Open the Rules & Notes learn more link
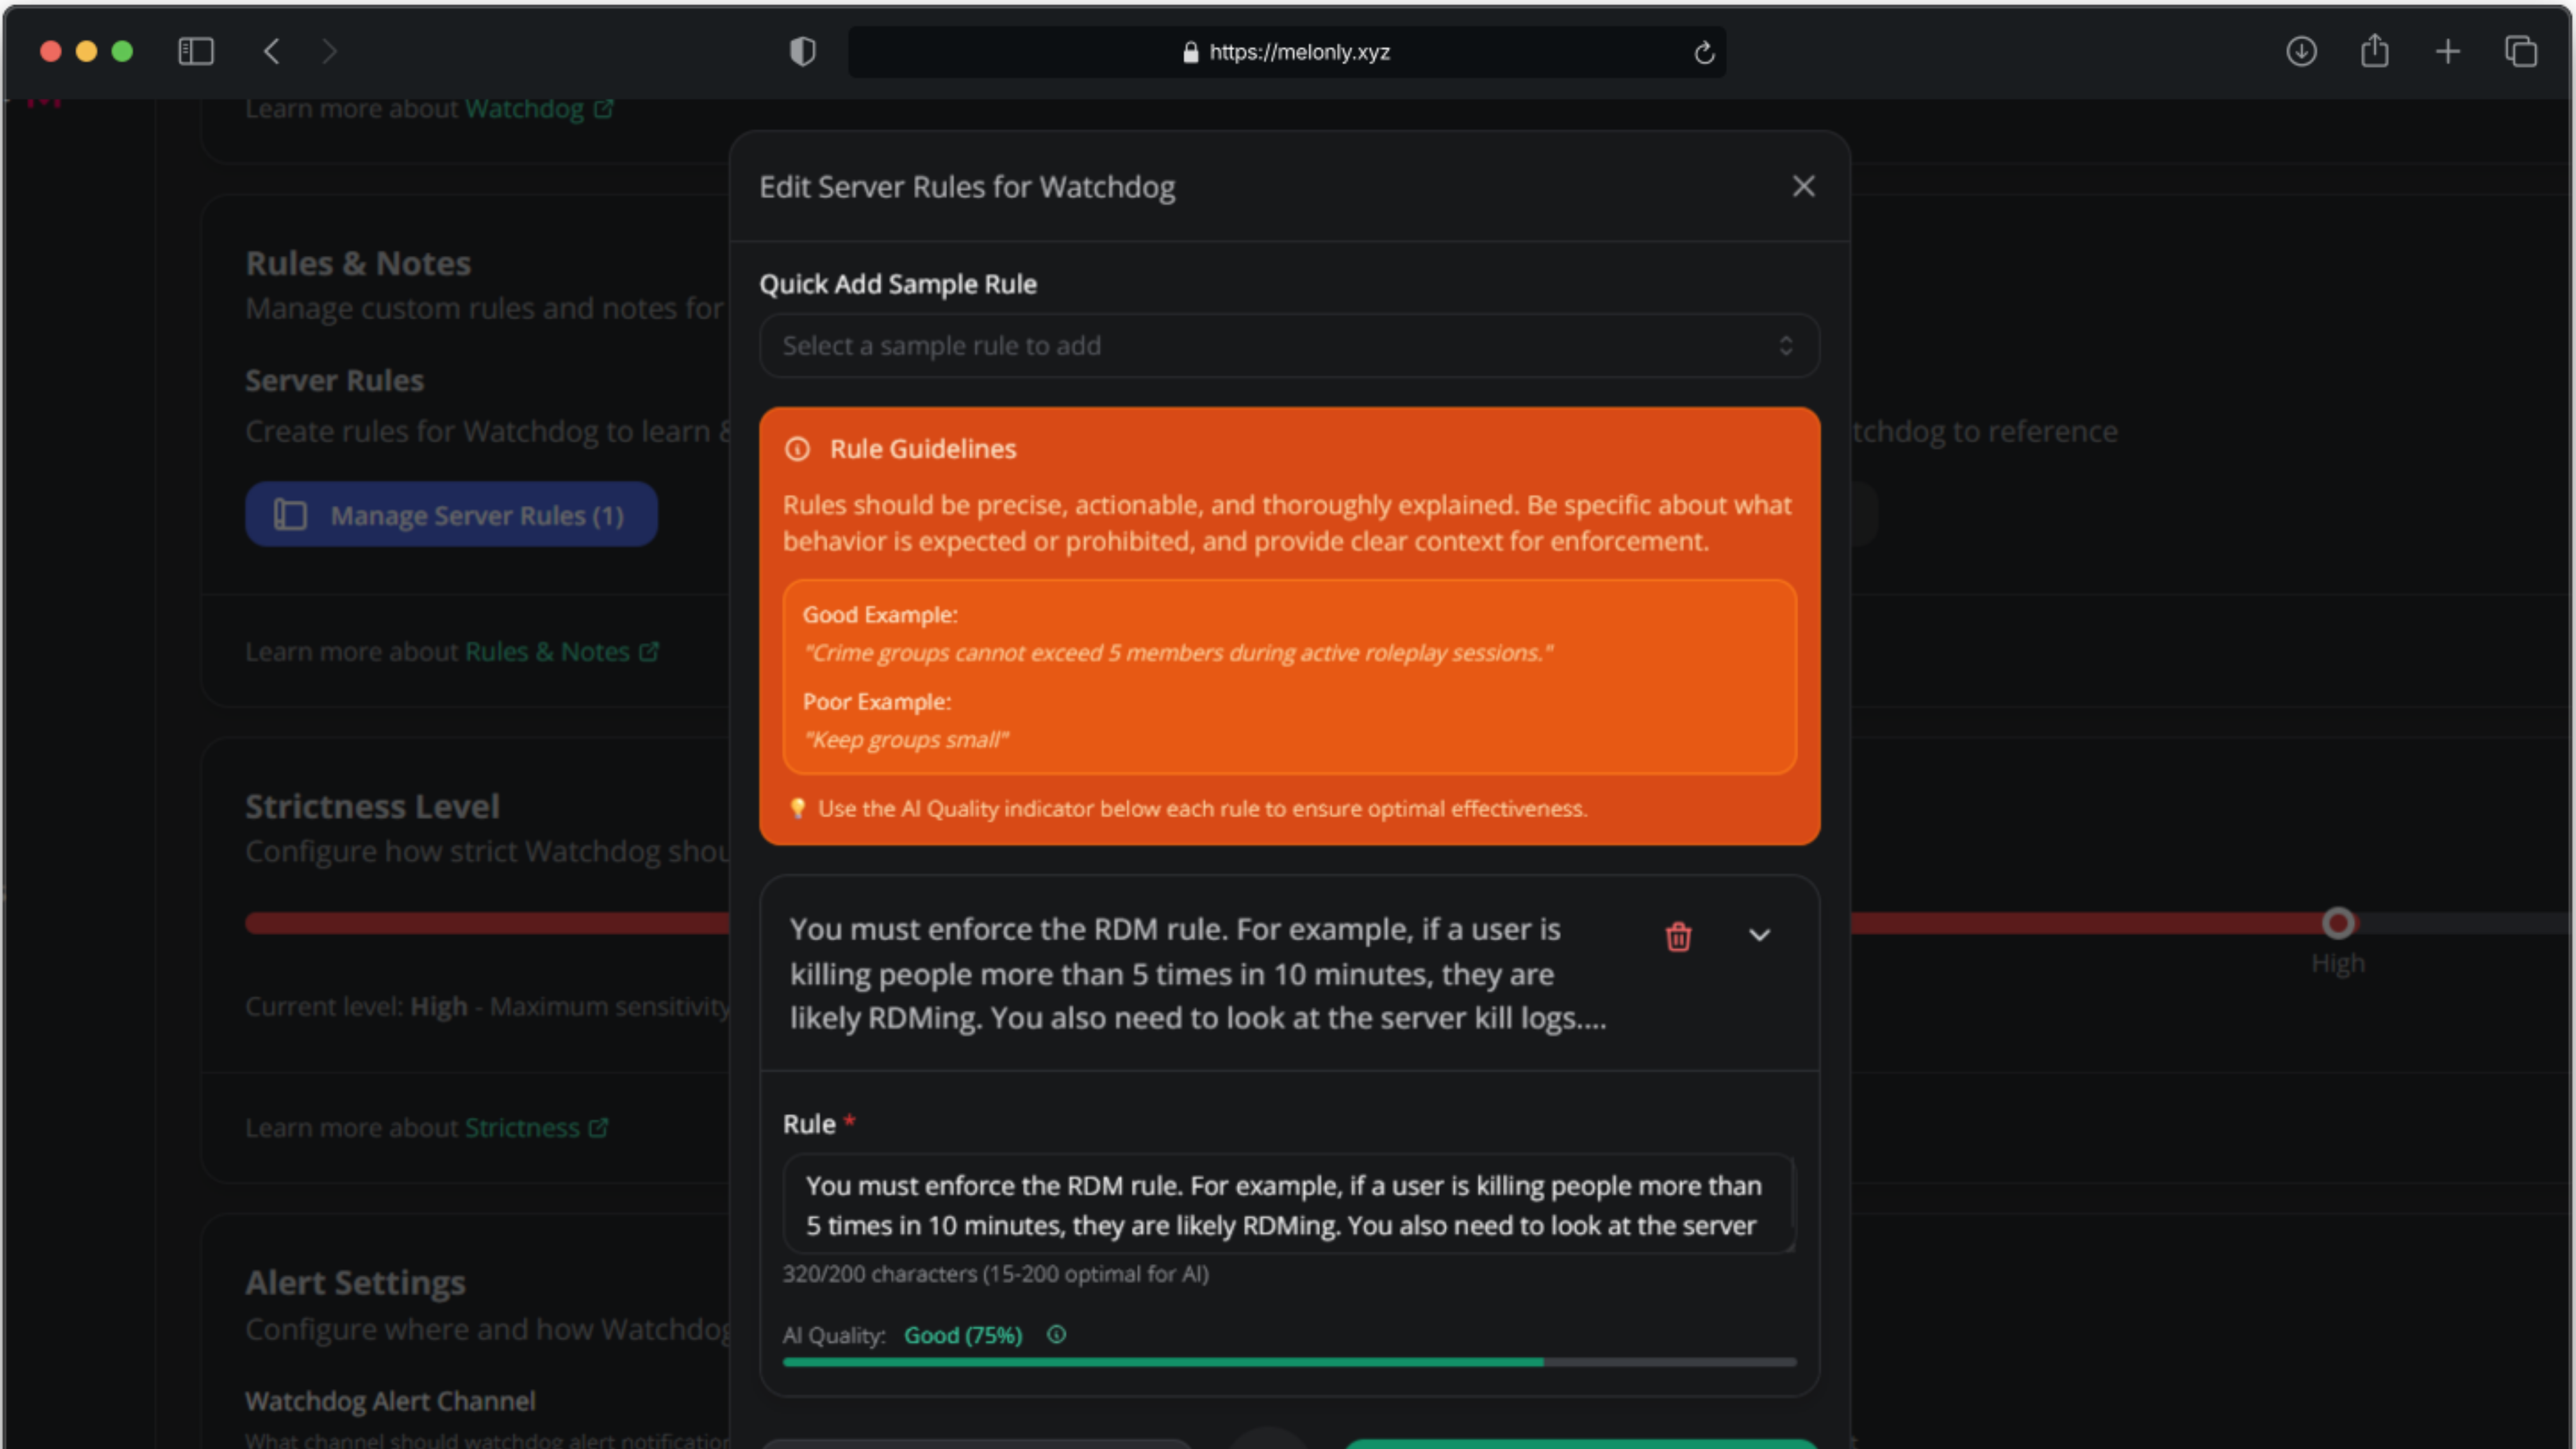This screenshot has height=1449, width=2576. tap(562, 652)
